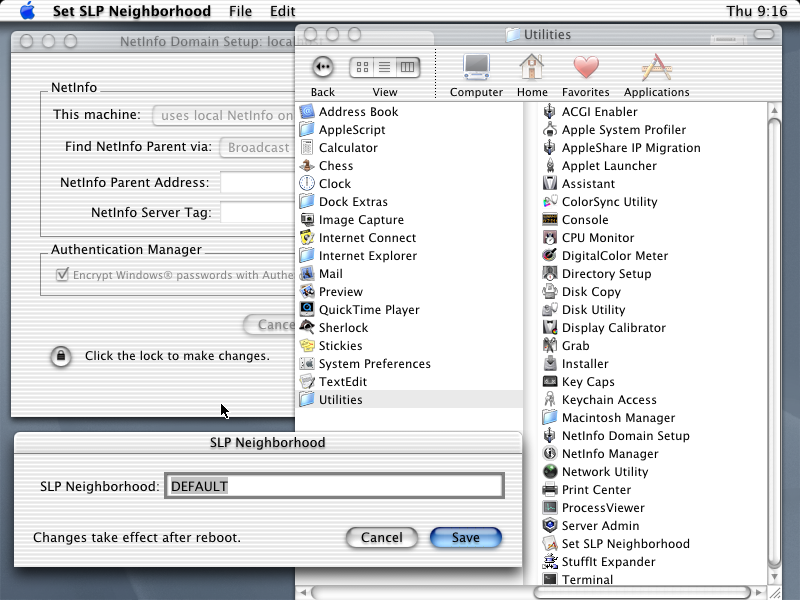
Task: Select the Mail application icon
Action: coord(307,273)
